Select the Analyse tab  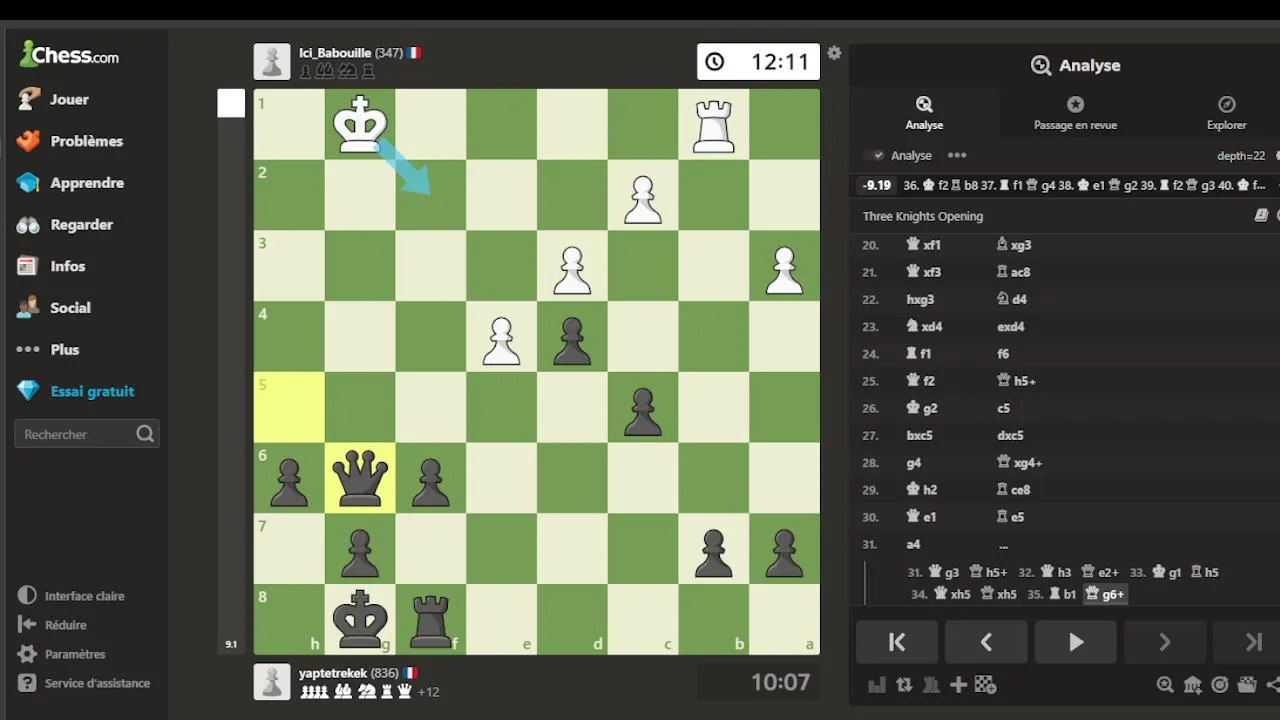click(924, 113)
